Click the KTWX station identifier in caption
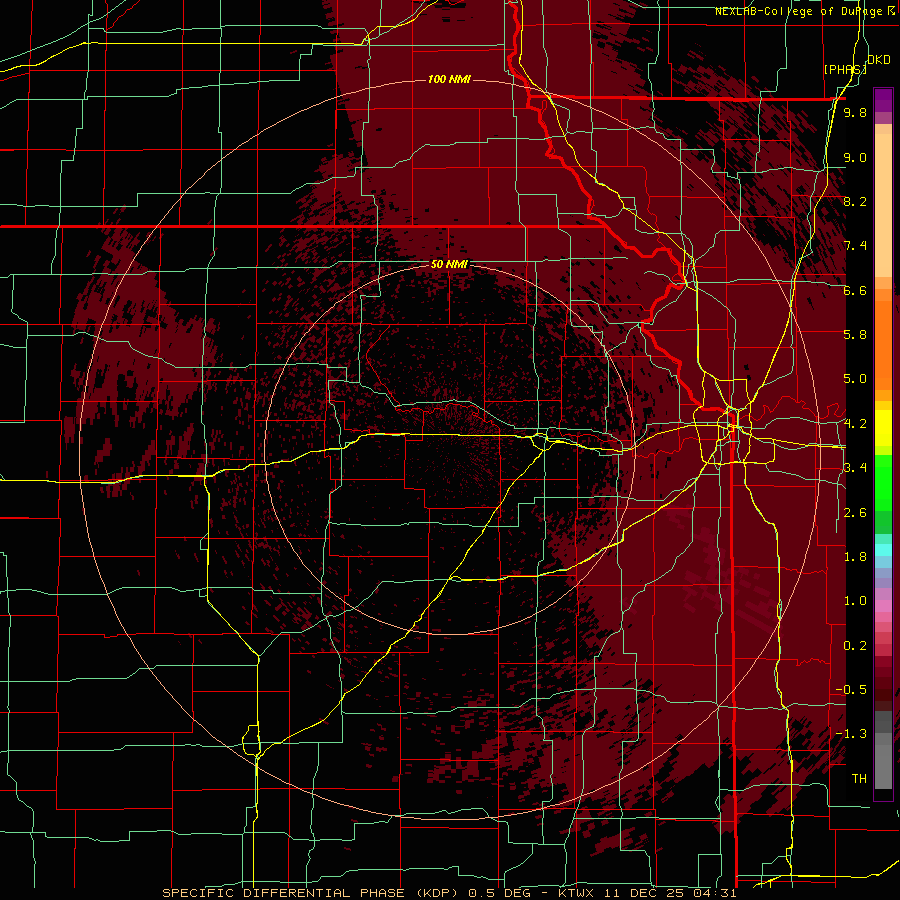This screenshot has height=900, width=900. [576, 893]
